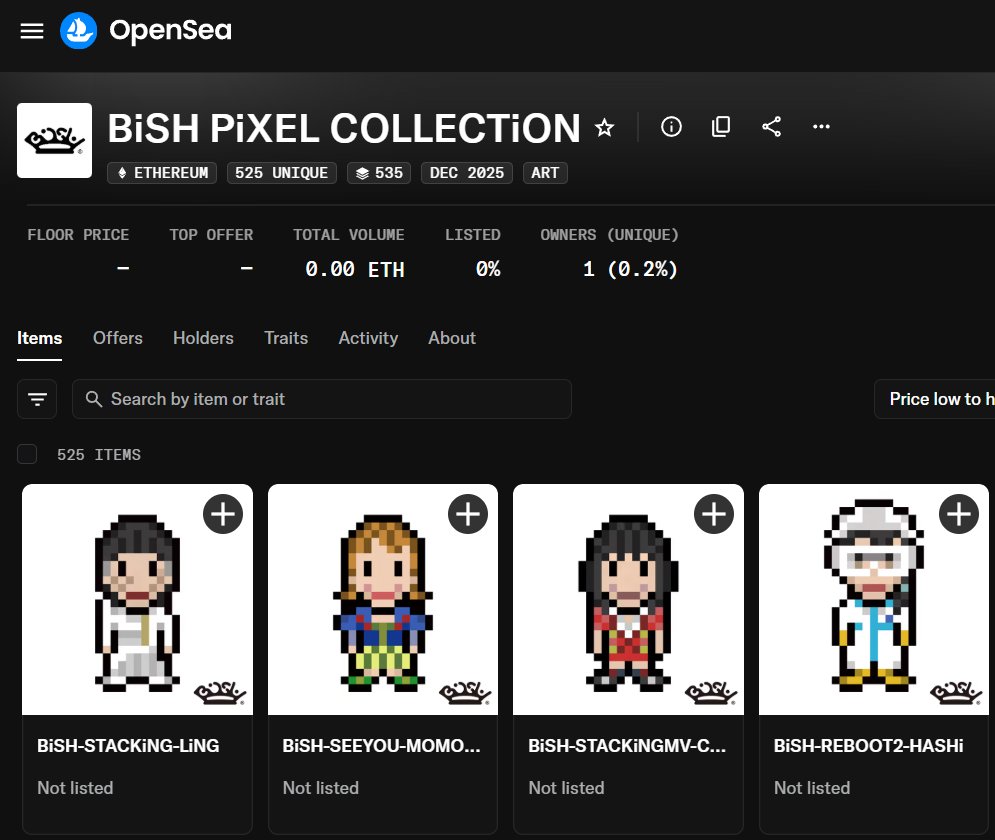Add BiSH-STACKiNG-LiNG to cart with plus

coord(223,514)
